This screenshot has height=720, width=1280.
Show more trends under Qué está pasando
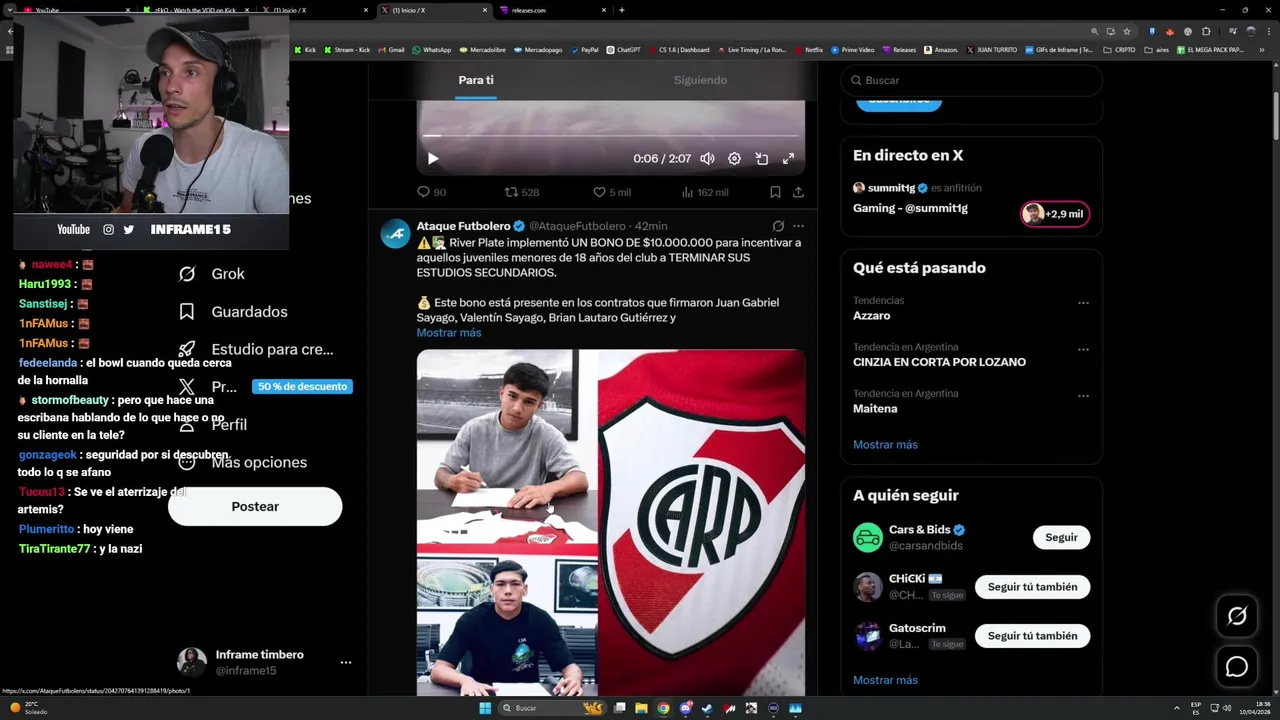tap(885, 445)
